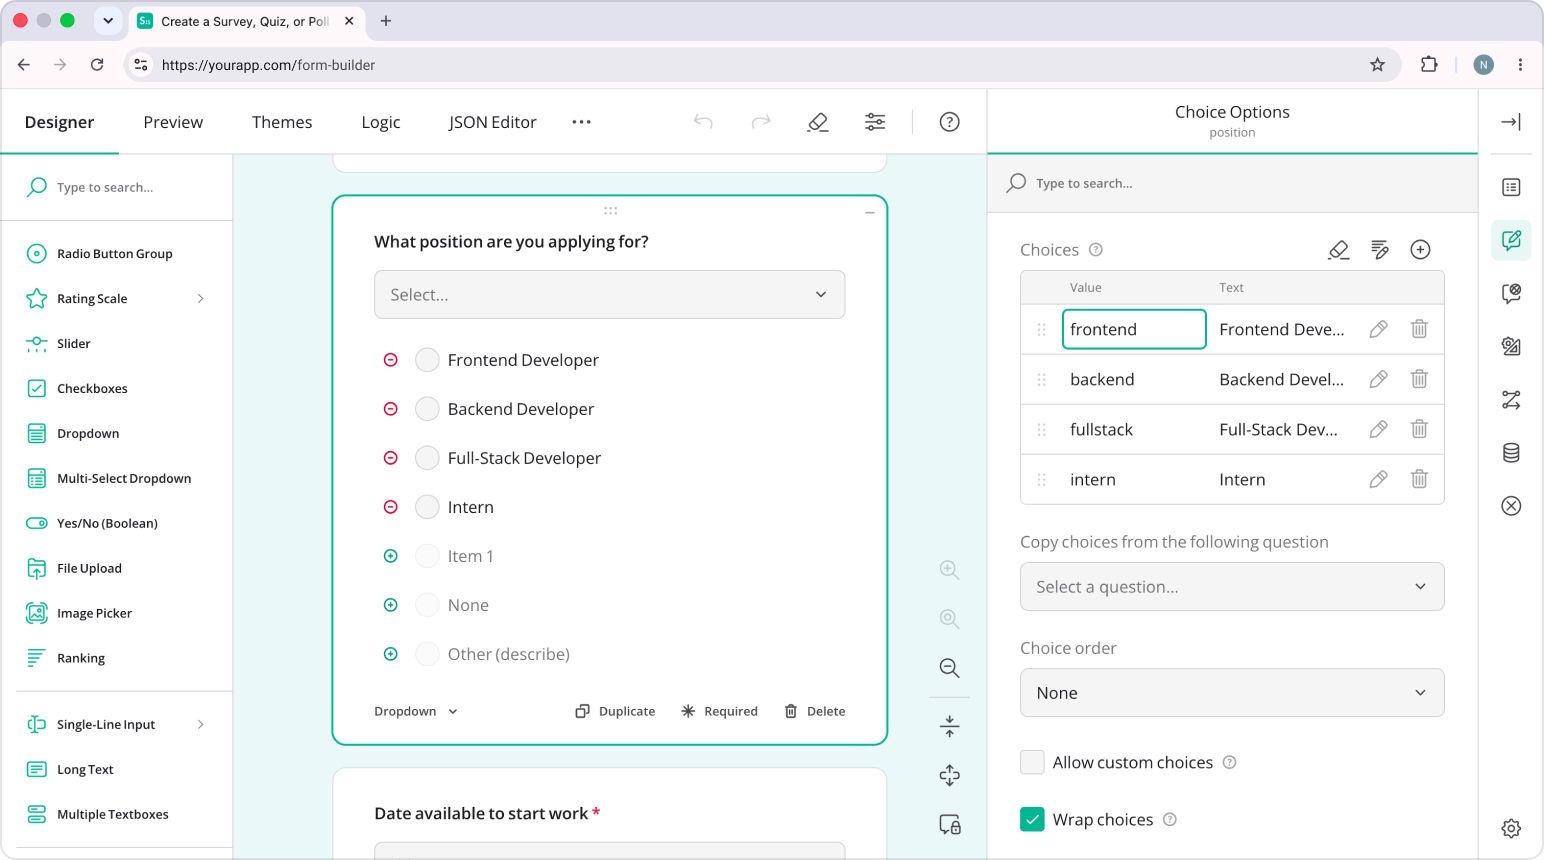Image resolution: width=1544 pixels, height=860 pixels.
Task: Remove the Frontend Developer item
Action: 391,360
